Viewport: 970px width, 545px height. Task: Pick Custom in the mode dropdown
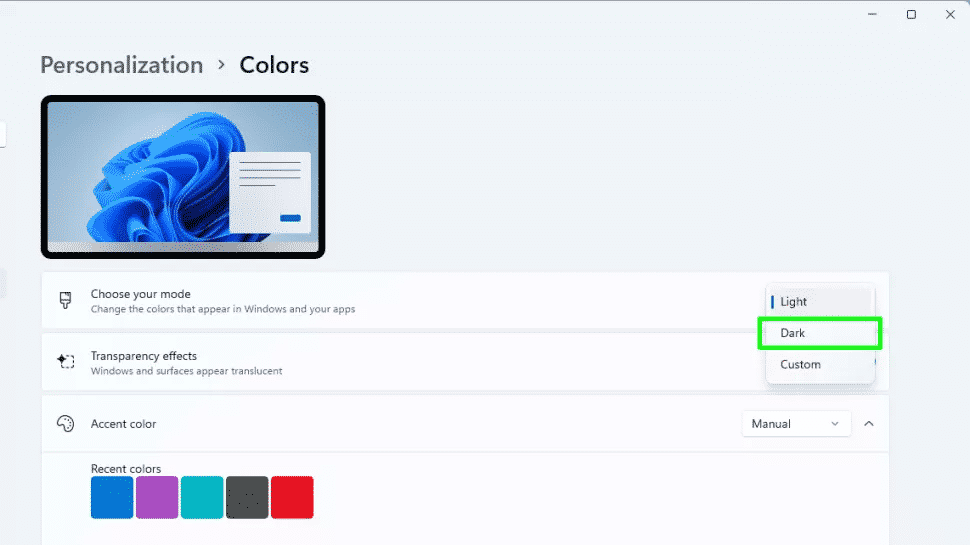click(818, 365)
